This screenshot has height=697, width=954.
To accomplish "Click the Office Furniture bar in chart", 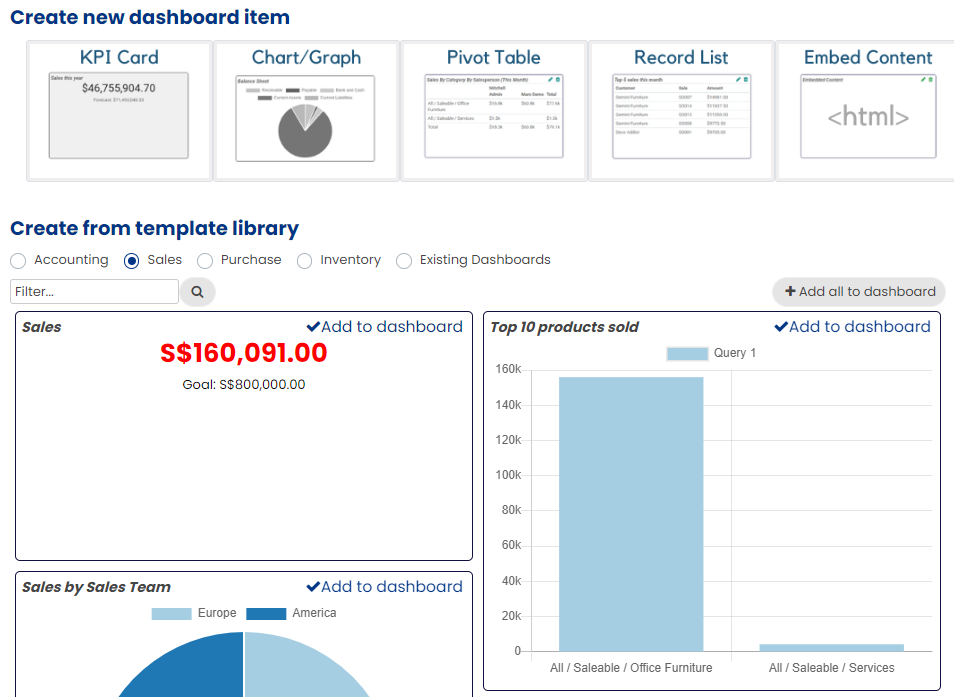I will pos(631,514).
